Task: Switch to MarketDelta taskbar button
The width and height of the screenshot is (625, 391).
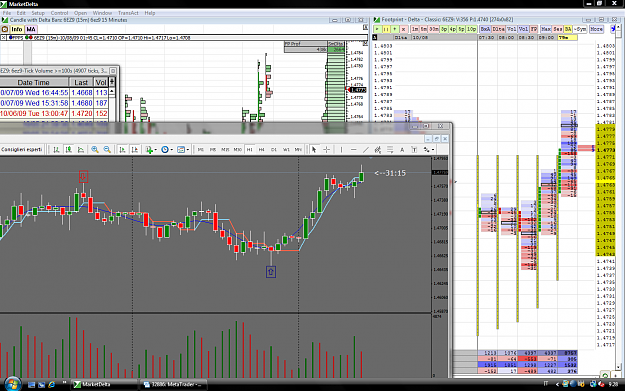Action: (104, 385)
